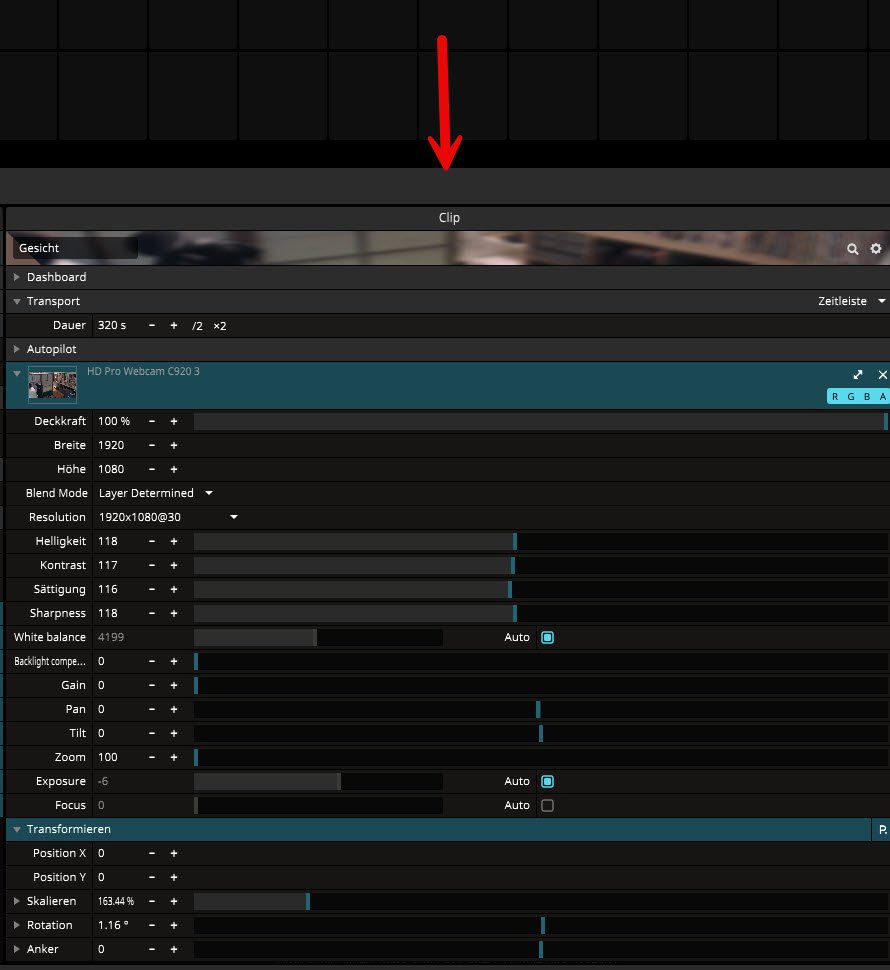The image size is (890, 970).
Task: Halve the Dauer with the /2 button
Action: point(198,326)
